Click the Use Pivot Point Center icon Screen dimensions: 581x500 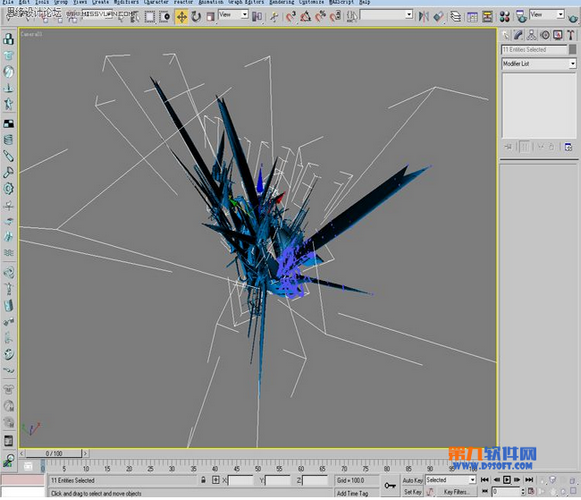pyautogui.click(x=257, y=17)
